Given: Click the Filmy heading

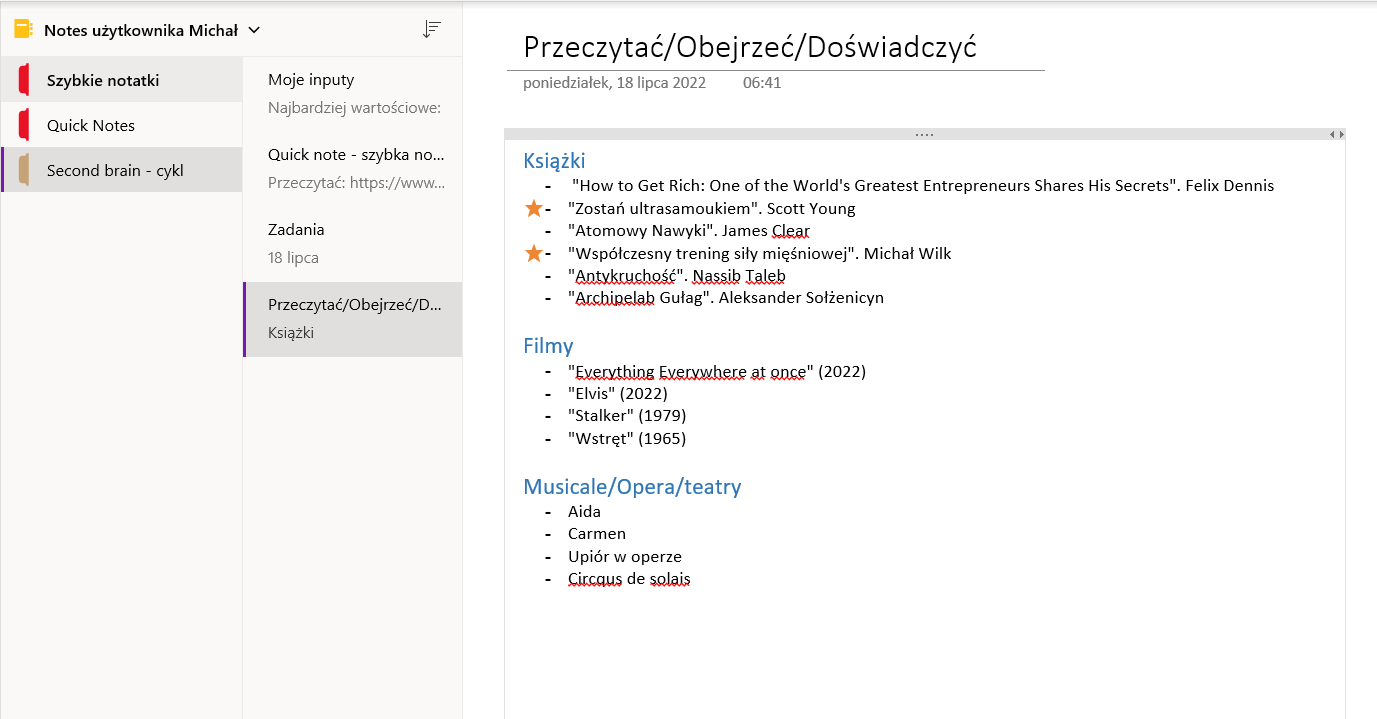Looking at the screenshot, I should [548, 346].
